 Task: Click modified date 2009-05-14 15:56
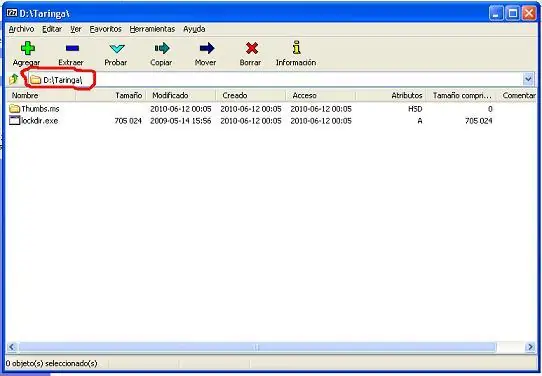click(180, 121)
